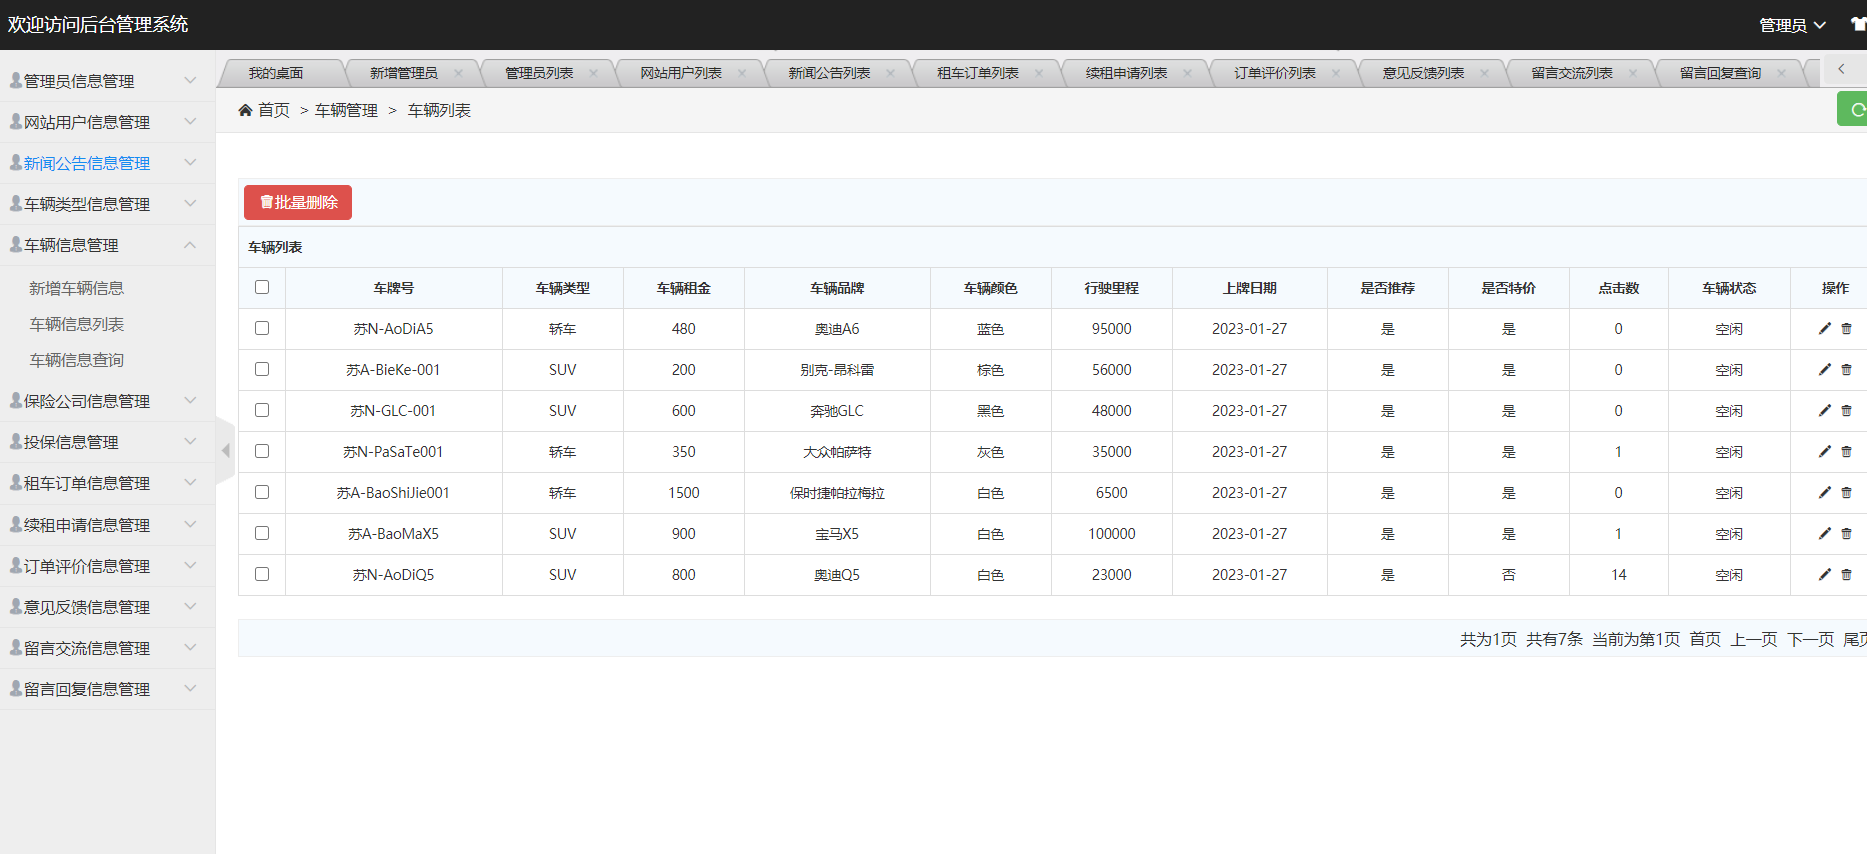Open 新增车辆信息 submenu item

click(77, 288)
